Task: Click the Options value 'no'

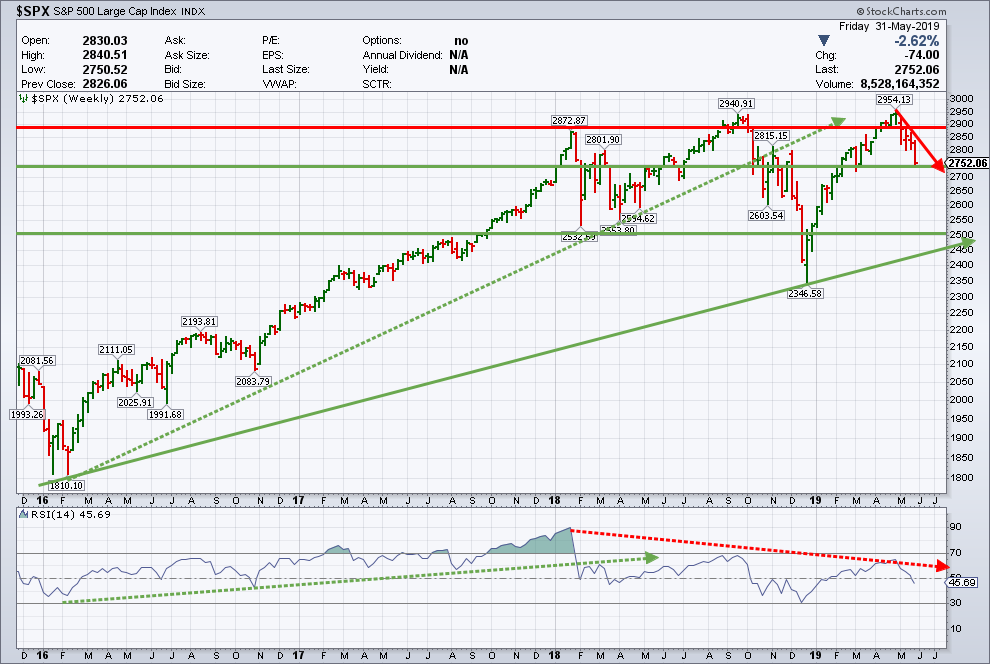Action: tap(461, 40)
